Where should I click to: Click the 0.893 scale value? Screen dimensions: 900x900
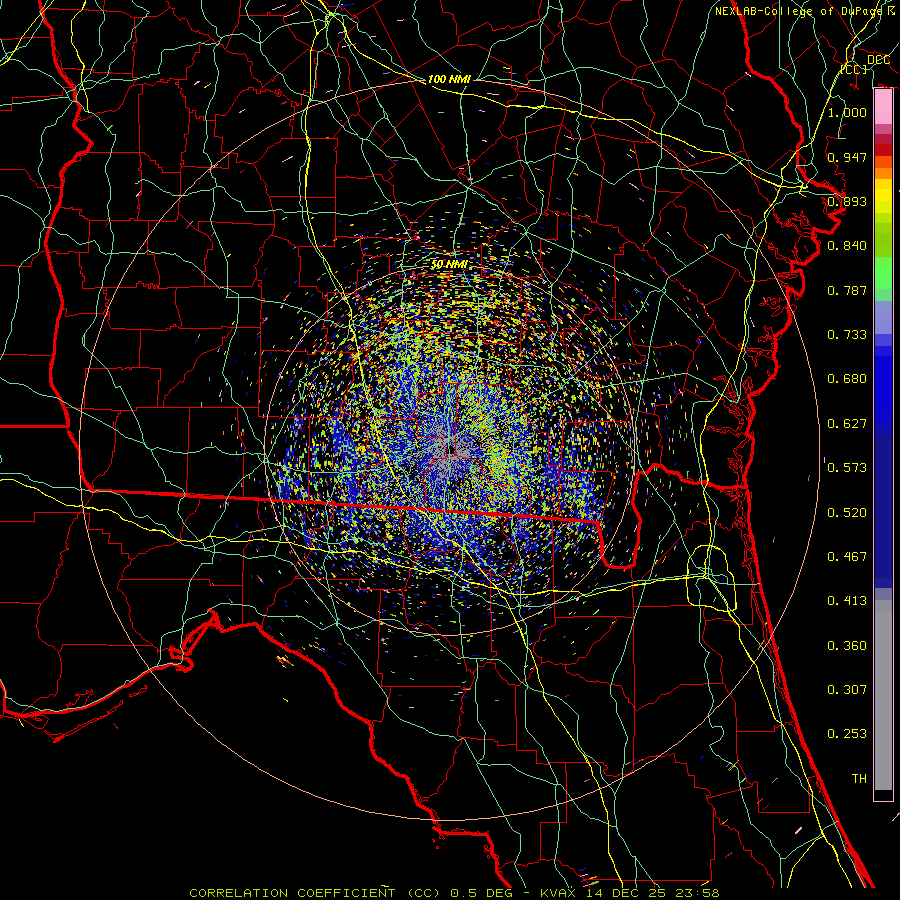847,201
